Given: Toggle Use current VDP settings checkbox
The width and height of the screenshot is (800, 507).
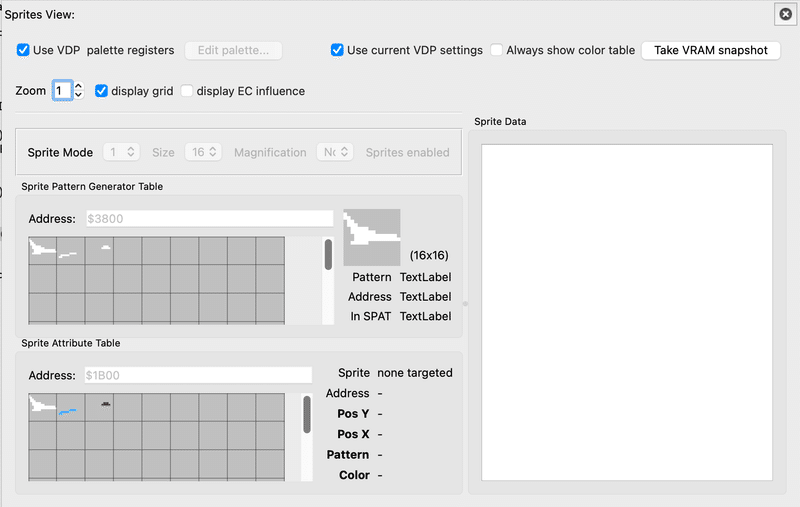Looking at the screenshot, I should 337,50.
